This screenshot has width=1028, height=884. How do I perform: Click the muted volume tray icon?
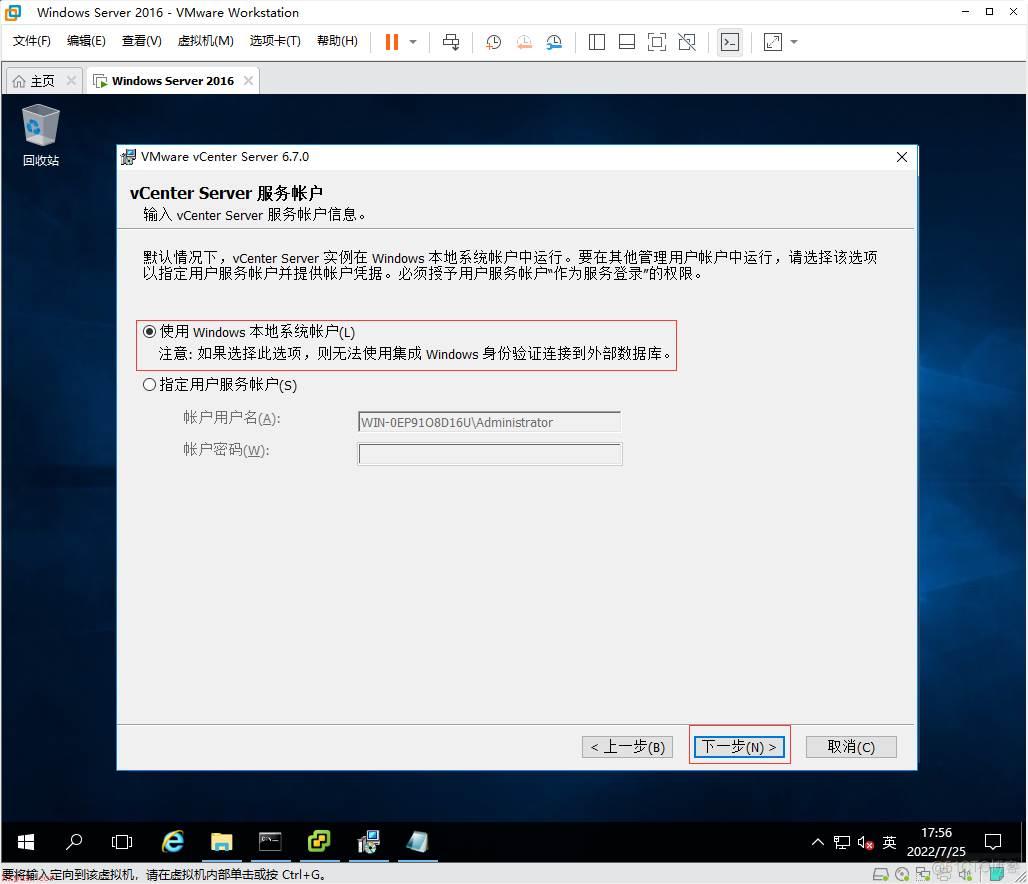pos(865,842)
